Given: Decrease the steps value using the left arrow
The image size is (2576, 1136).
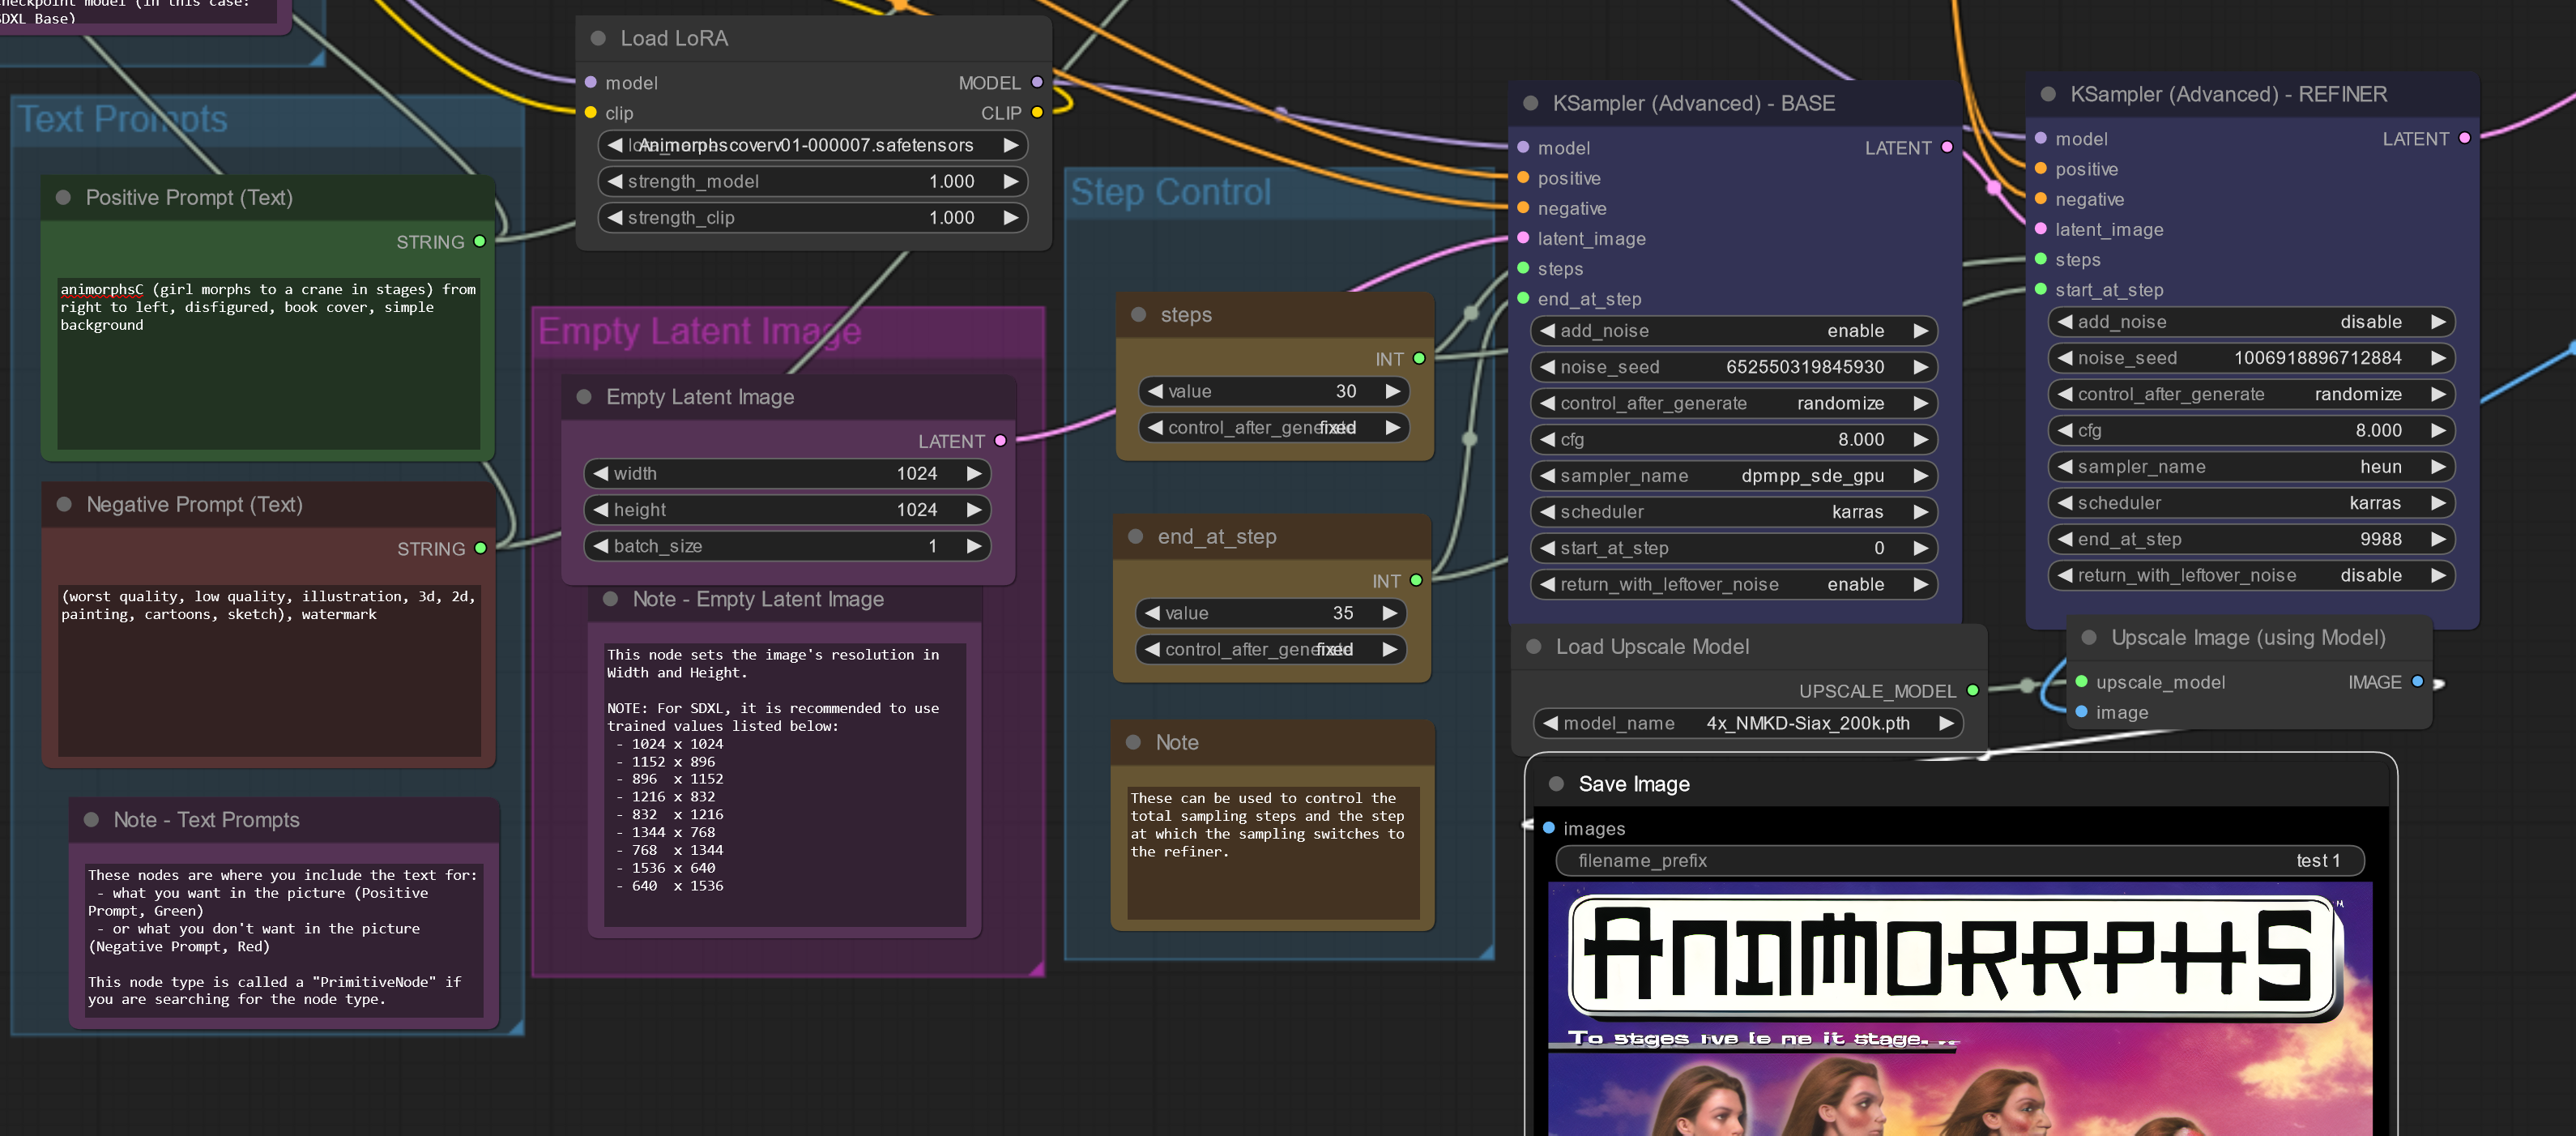Looking at the screenshot, I should pos(1155,391).
